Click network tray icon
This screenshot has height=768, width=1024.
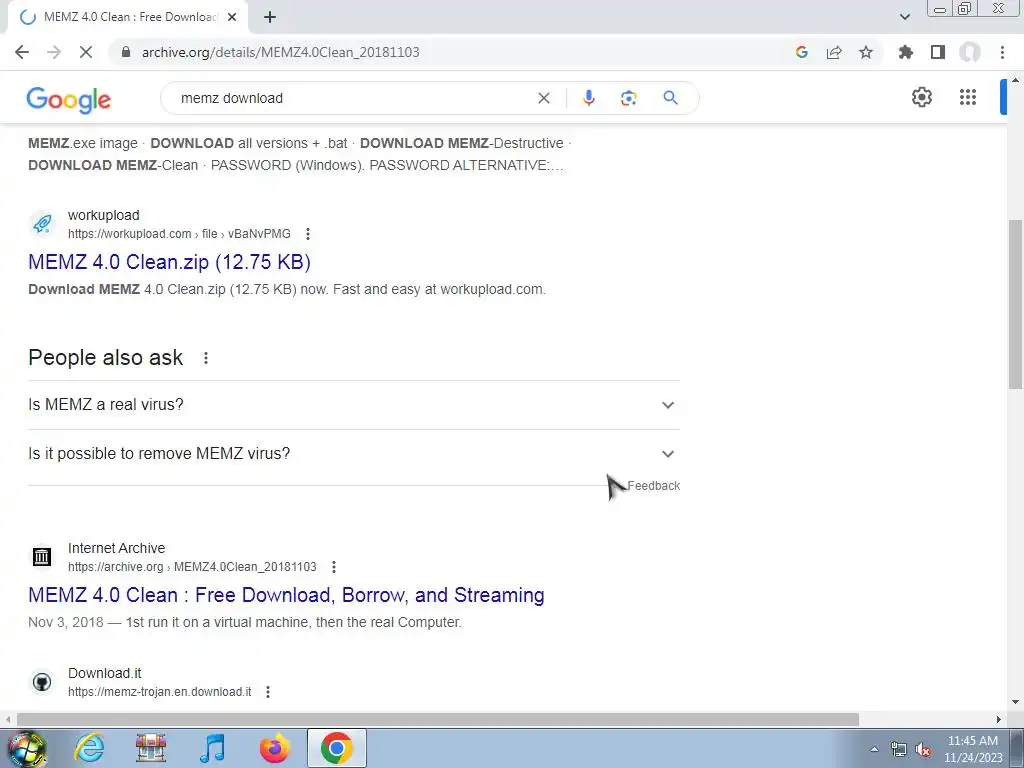coord(899,750)
